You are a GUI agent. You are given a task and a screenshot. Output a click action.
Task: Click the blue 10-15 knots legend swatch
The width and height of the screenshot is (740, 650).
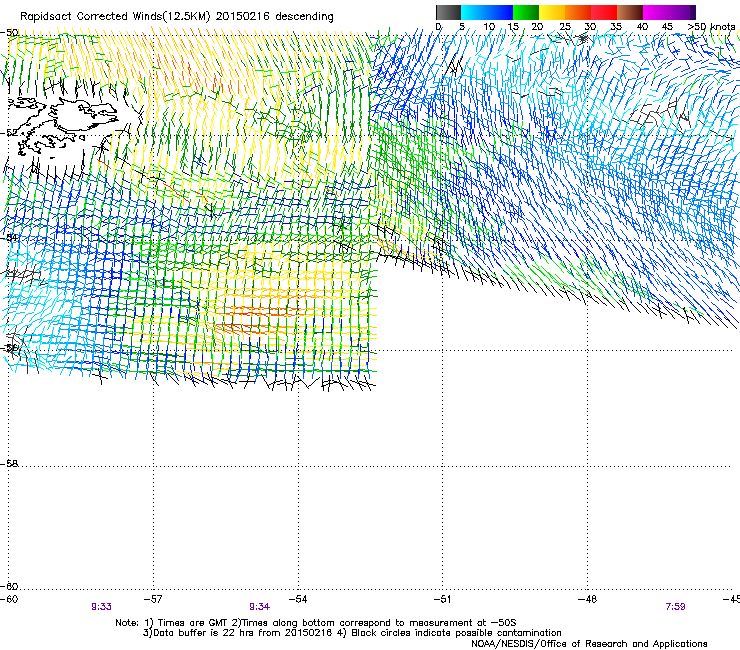pos(499,12)
